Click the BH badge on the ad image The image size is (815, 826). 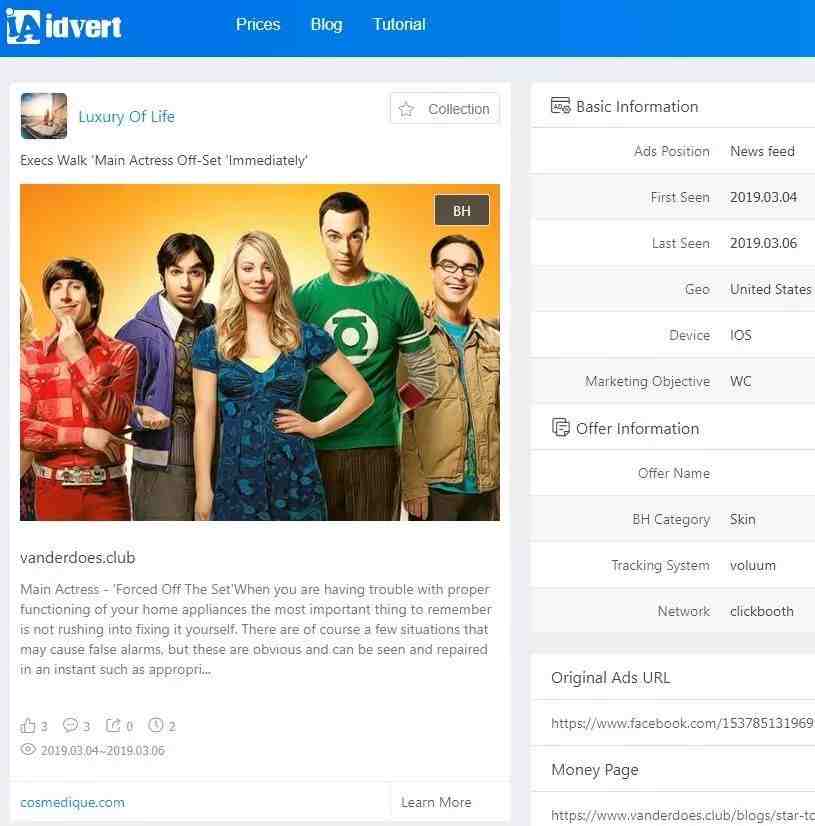point(461,211)
